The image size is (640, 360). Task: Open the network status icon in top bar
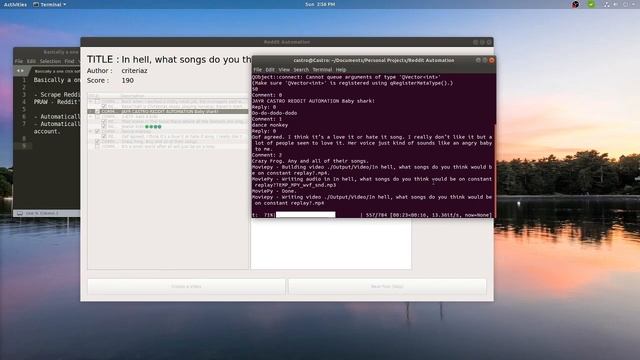pyautogui.click(x=607, y=4)
